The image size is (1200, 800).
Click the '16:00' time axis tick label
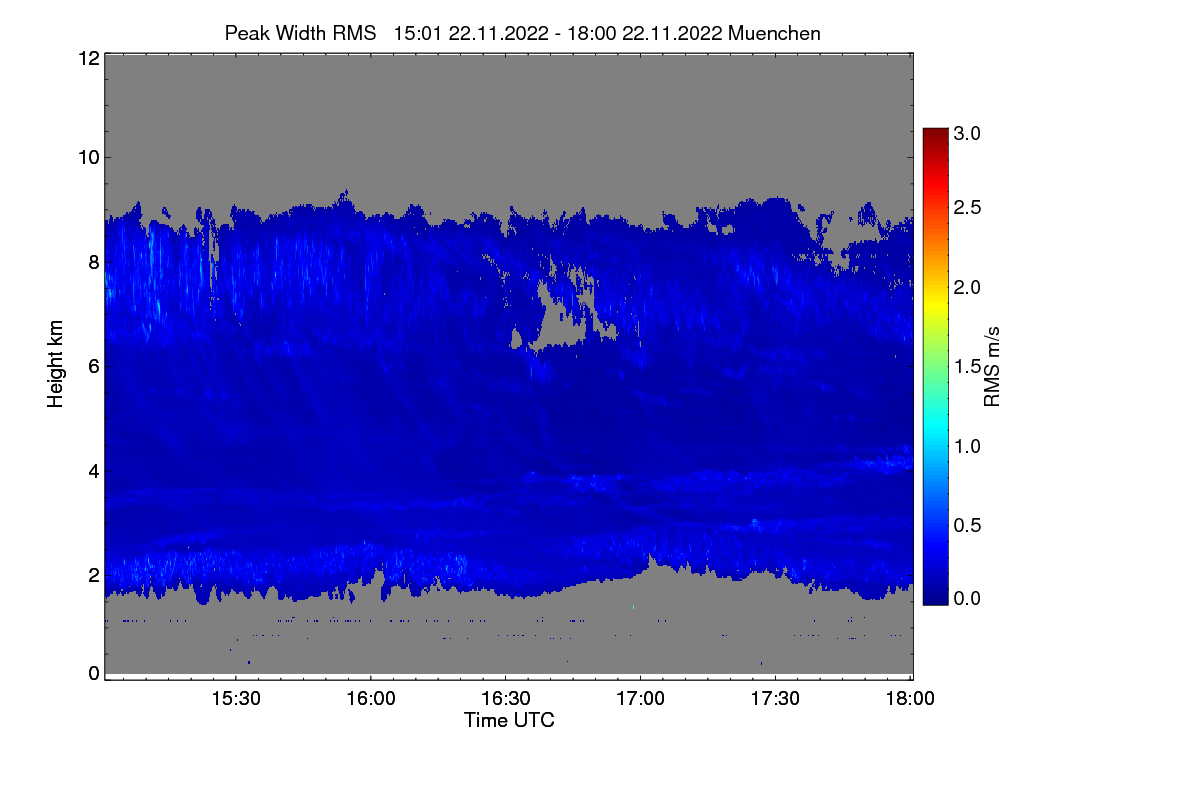click(x=370, y=699)
